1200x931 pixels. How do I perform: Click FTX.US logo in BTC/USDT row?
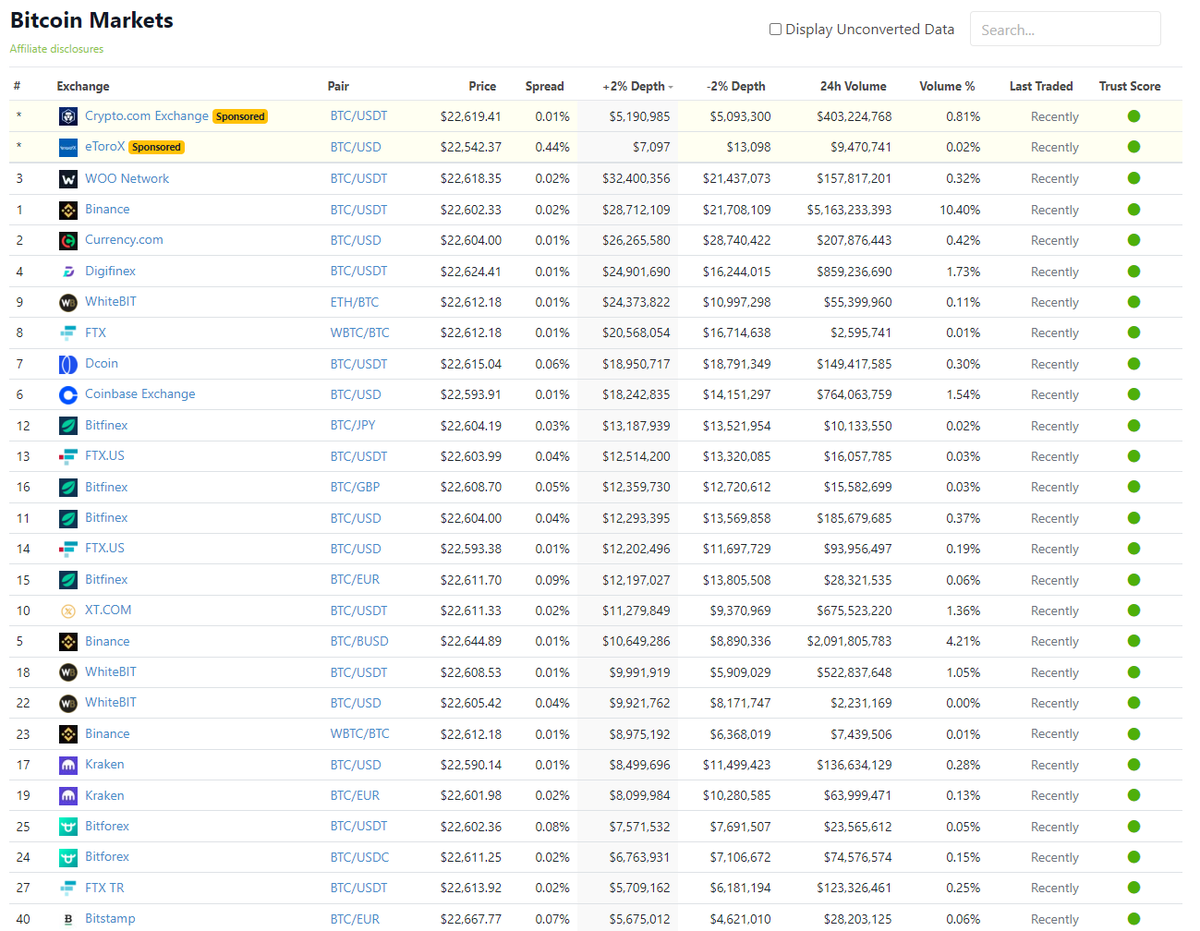68,457
